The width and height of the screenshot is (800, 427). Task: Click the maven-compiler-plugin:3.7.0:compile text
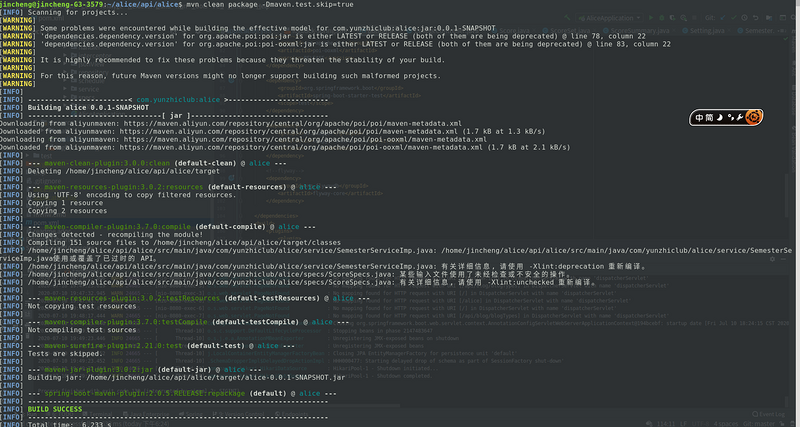coord(117,227)
